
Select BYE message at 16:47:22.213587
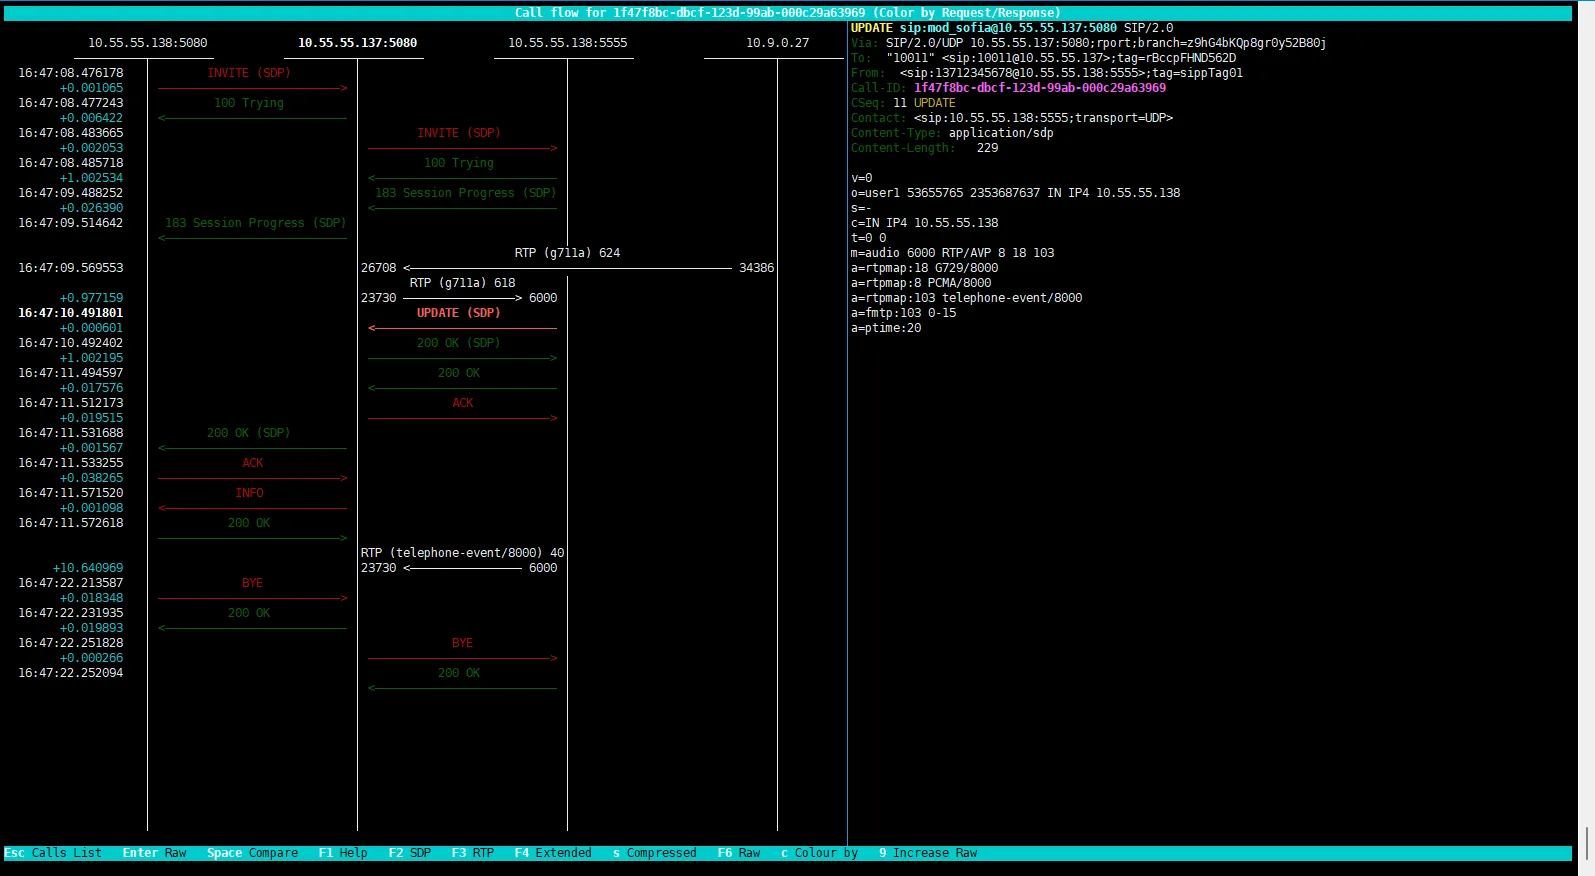252,583
